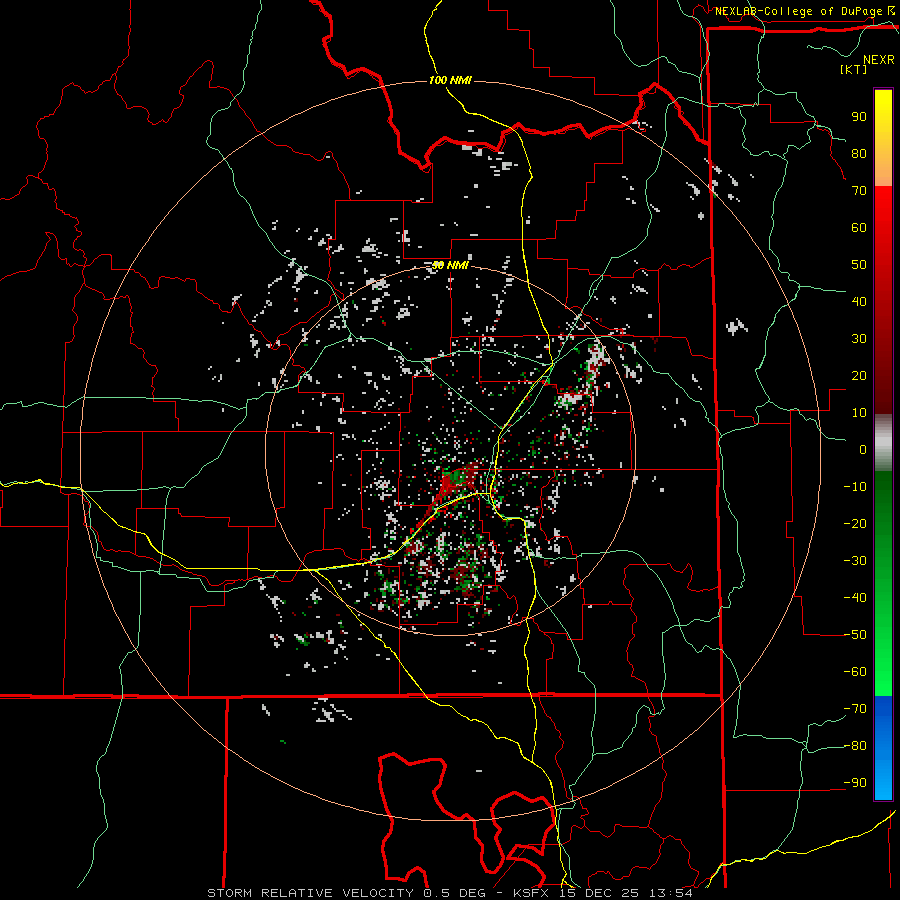Image resolution: width=900 pixels, height=900 pixels.
Task: Click the positive 10 scale value
Action: coord(859,413)
